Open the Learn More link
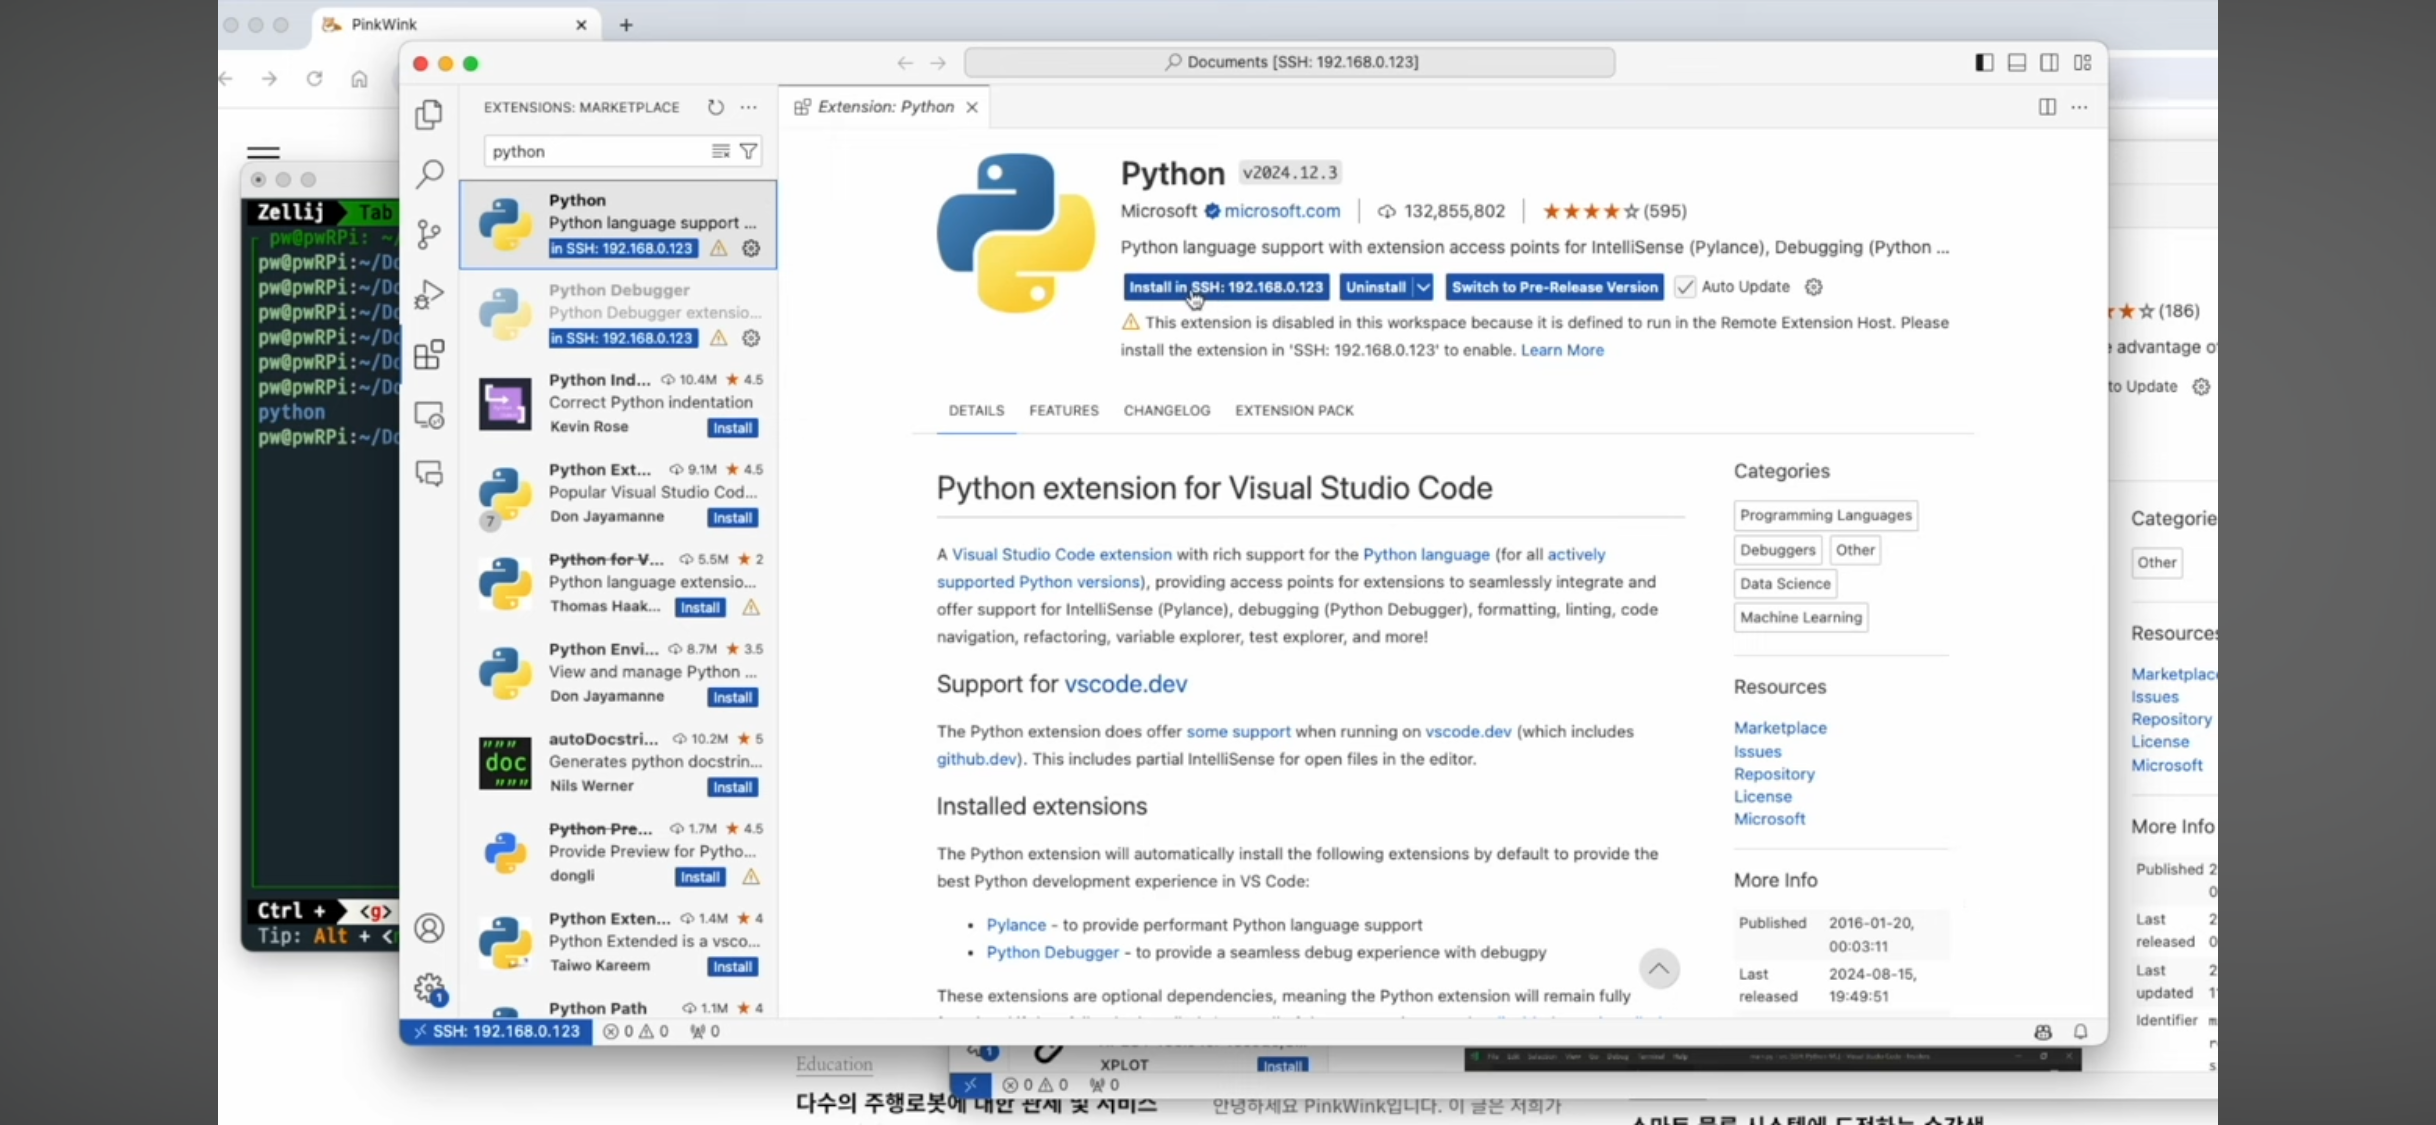Viewport: 2436px width, 1125px height. pyautogui.click(x=1562, y=350)
